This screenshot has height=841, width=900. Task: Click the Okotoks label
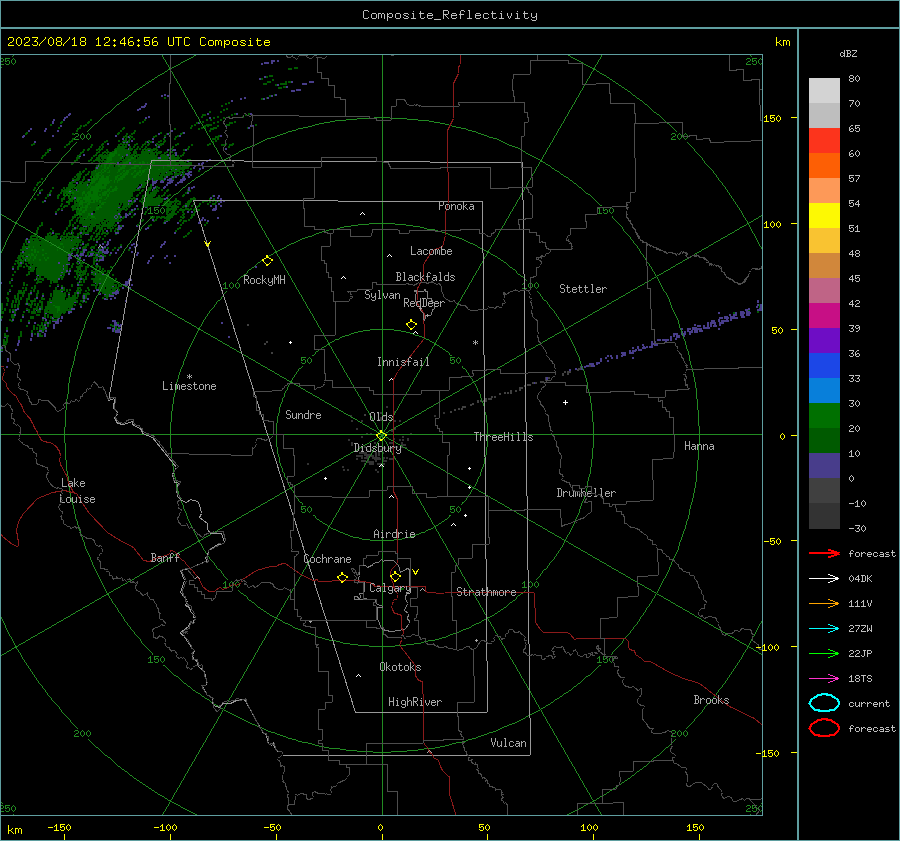[400, 667]
